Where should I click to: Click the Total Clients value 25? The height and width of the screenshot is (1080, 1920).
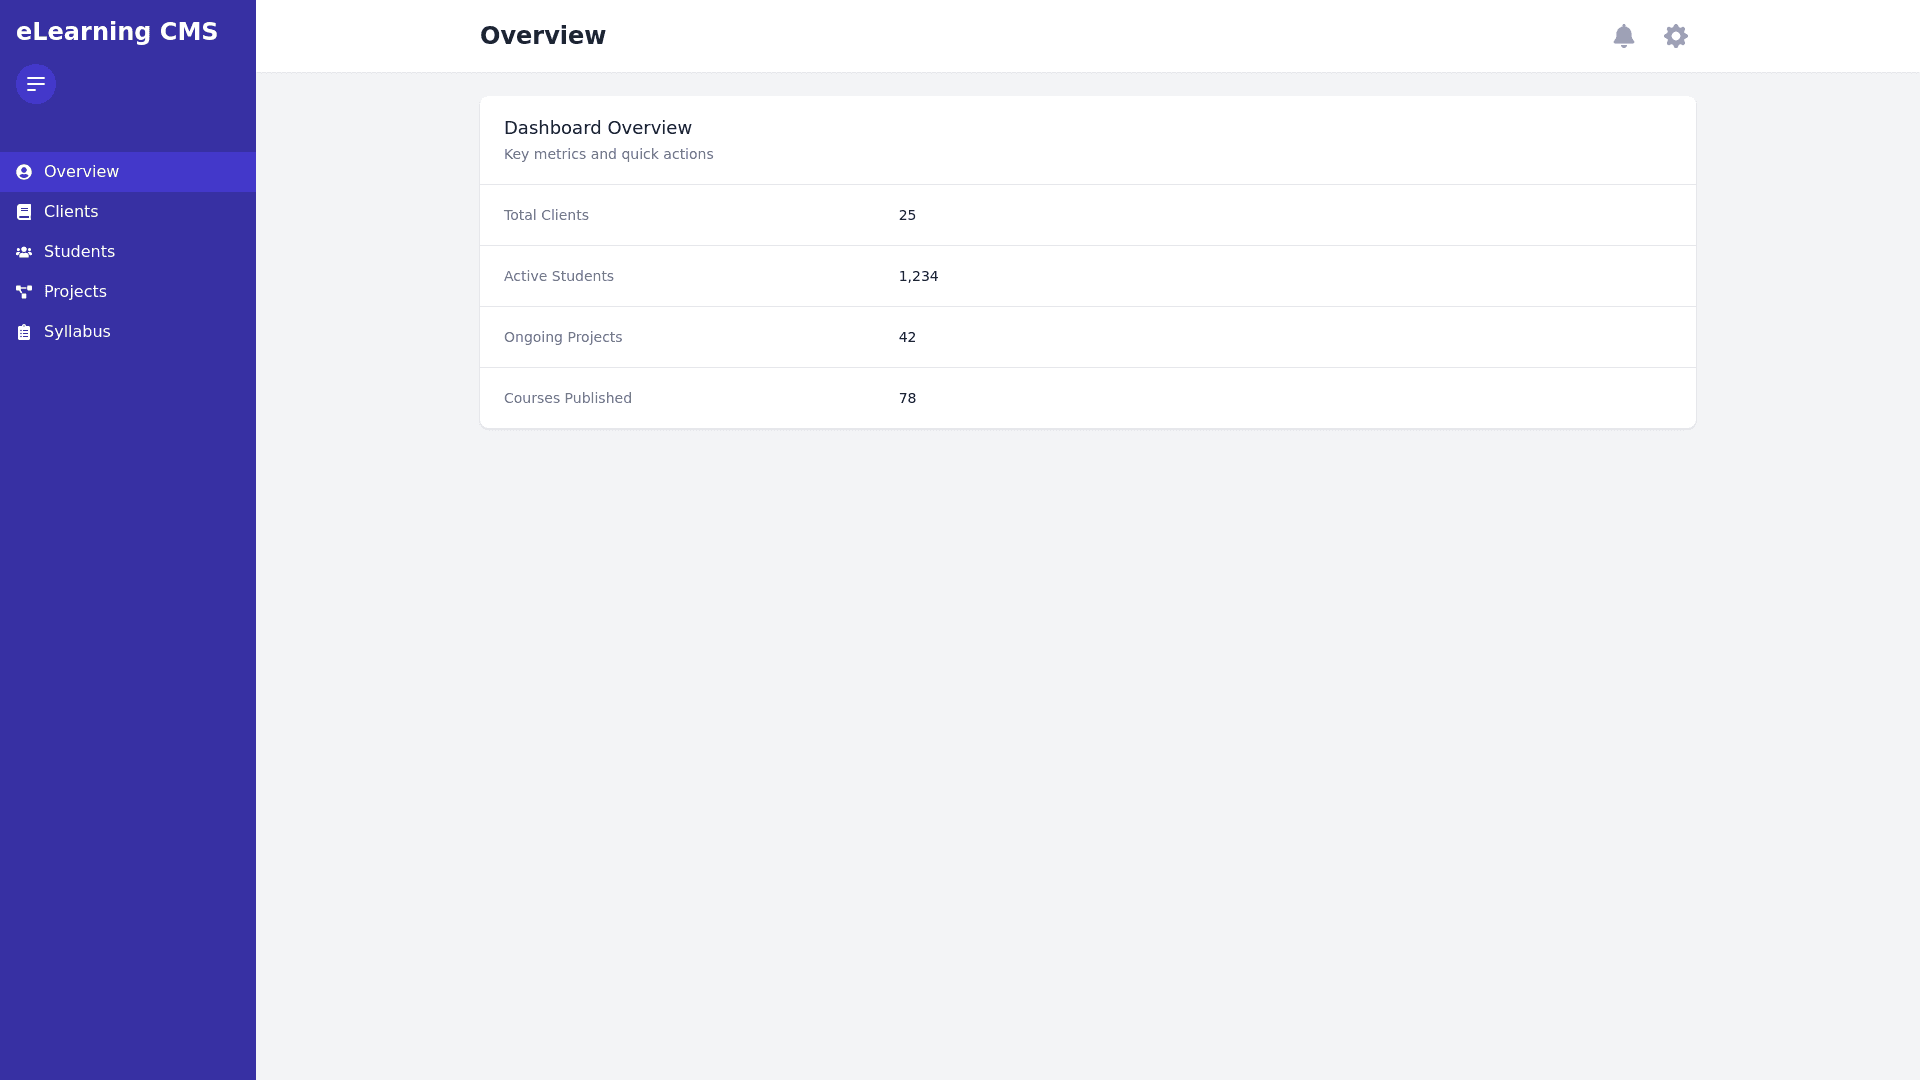tap(907, 215)
